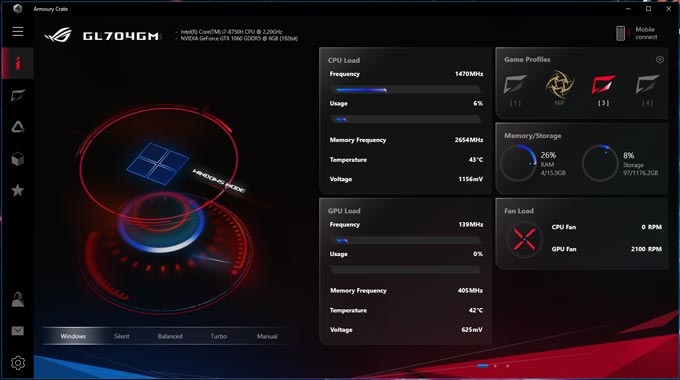Go to the second page indicator dot

pos(495,366)
